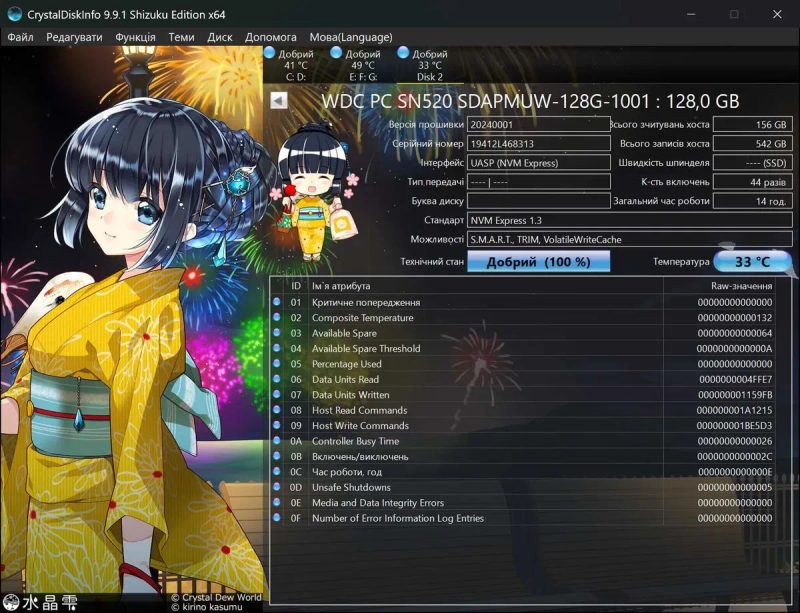Click the firmware version field 20240001
This screenshot has width=800, height=613.
tap(539, 125)
